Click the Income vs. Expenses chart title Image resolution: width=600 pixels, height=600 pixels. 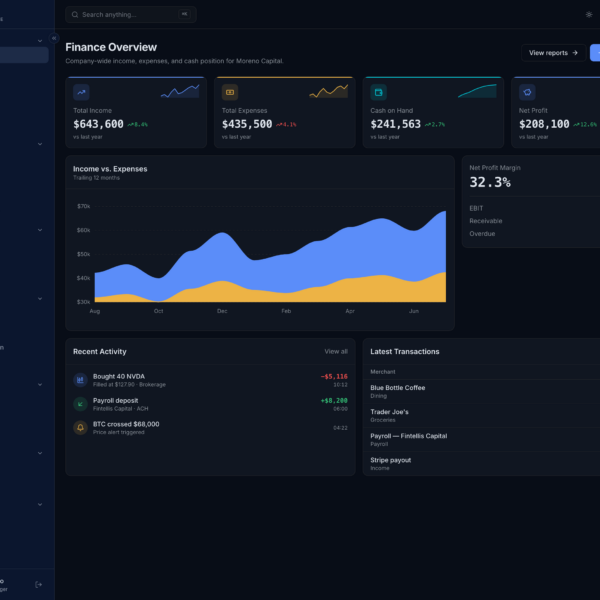pyautogui.click(x=110, y=169)
